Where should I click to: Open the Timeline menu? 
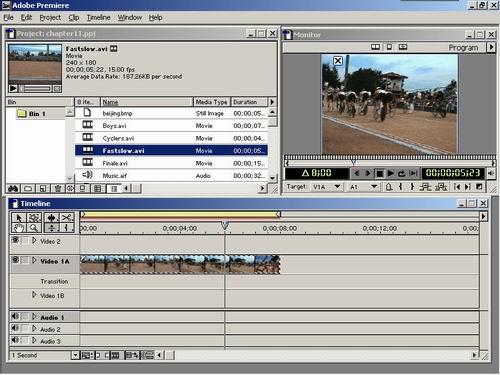coord(98,17)
